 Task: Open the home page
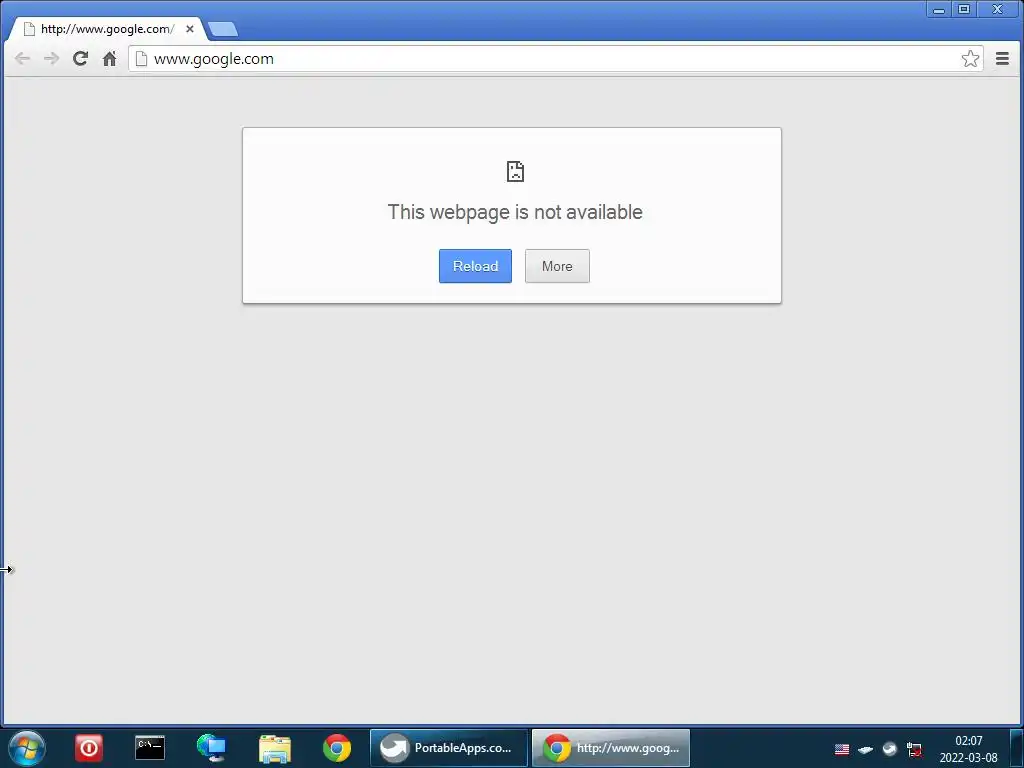tap(110, 59)
